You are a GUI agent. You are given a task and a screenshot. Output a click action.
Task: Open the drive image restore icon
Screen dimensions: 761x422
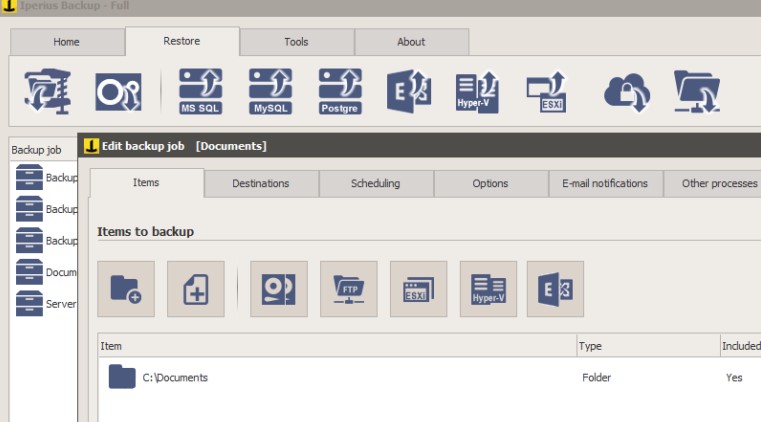click(118, 92)
